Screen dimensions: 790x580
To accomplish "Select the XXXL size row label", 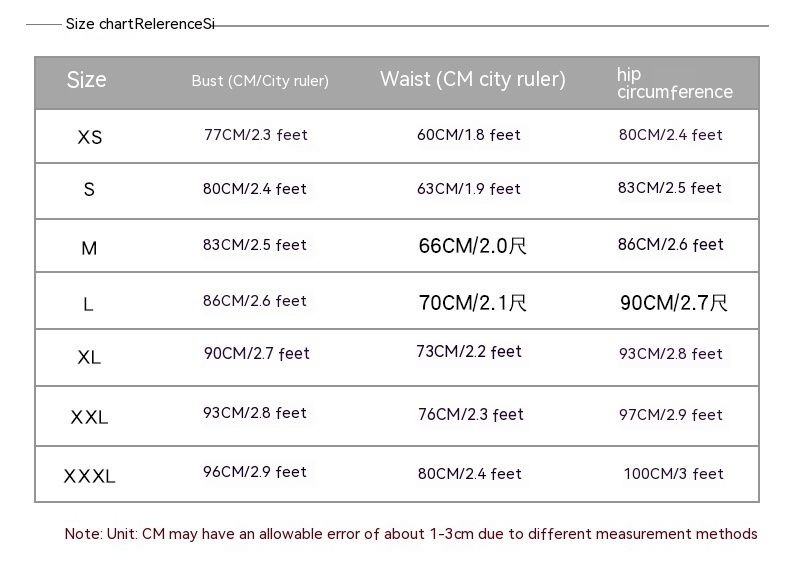I will (89, 476).
